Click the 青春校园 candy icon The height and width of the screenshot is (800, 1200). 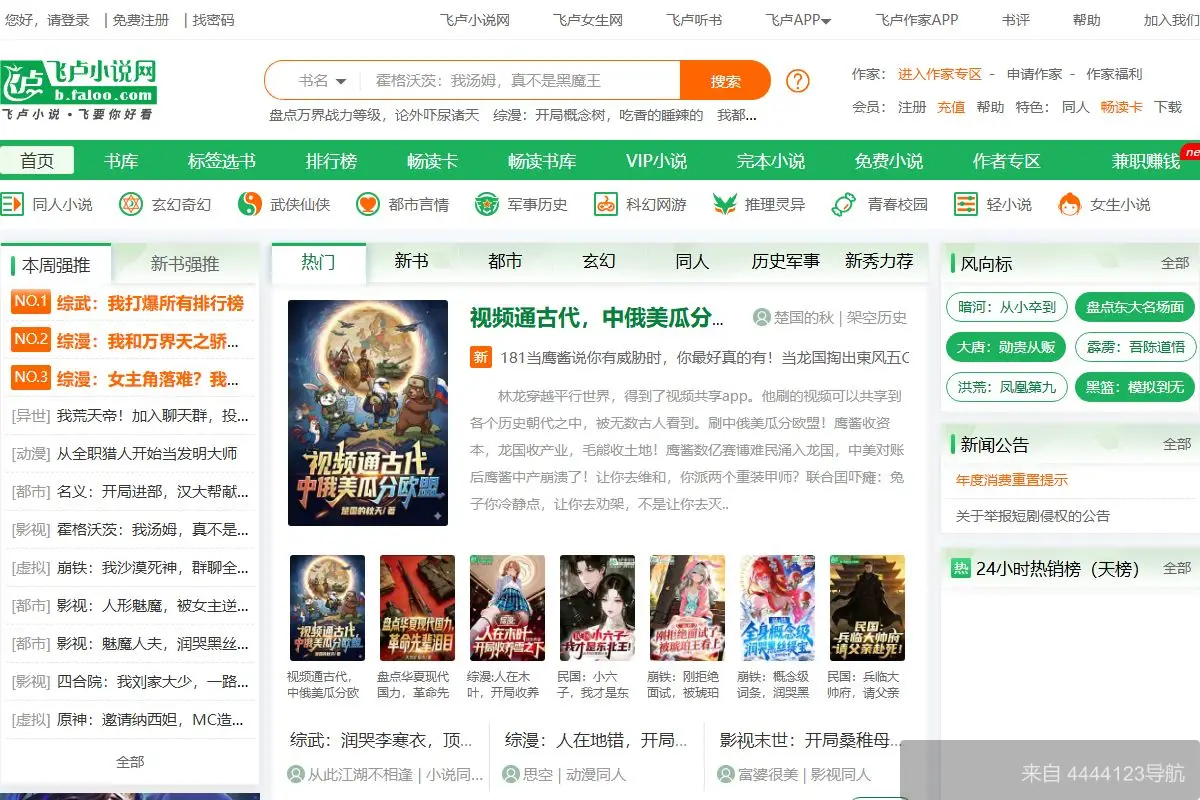(x=845, y=204)
